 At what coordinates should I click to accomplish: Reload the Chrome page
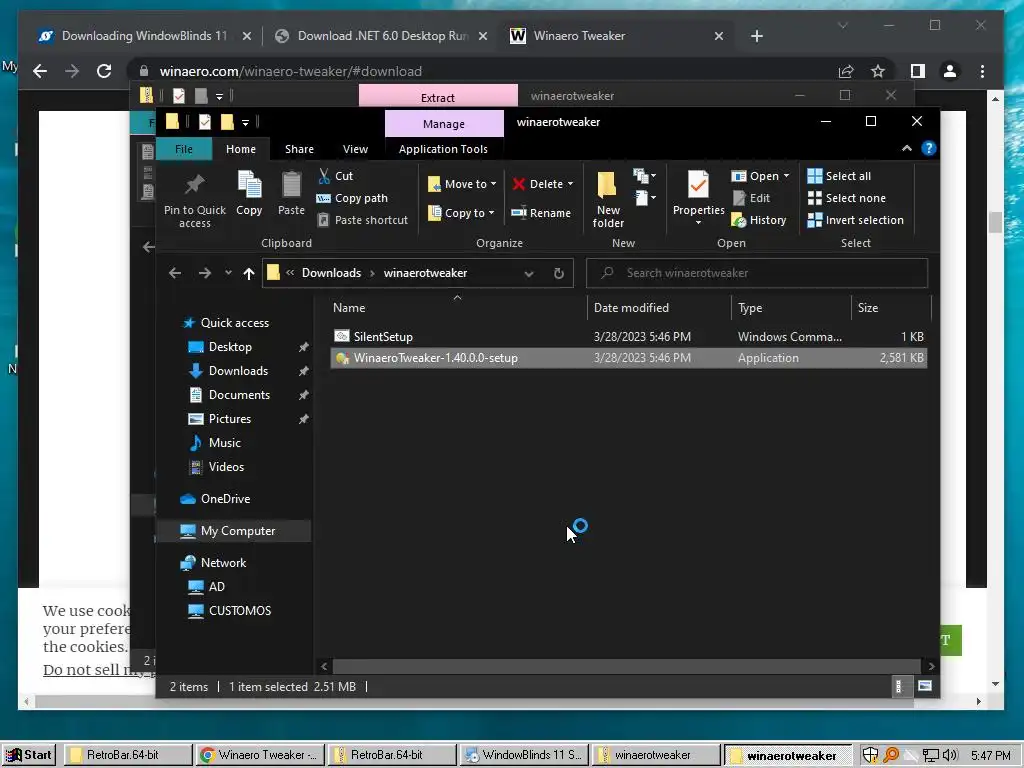click(x=104, y=71)
